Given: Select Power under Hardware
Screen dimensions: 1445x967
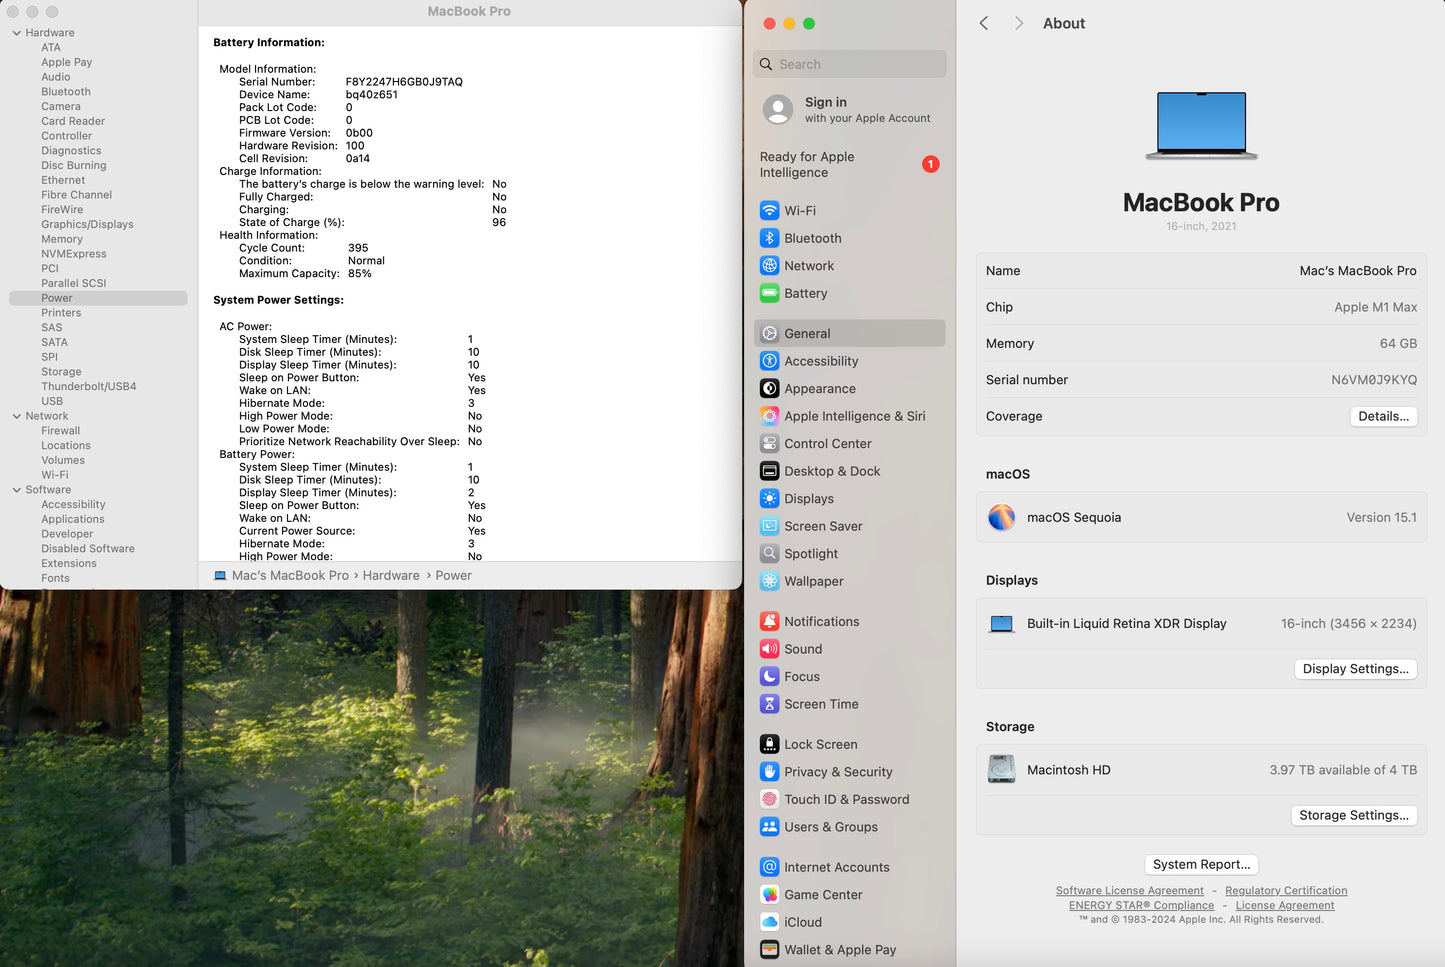Looking at the screenshot, I should (57, 297).
